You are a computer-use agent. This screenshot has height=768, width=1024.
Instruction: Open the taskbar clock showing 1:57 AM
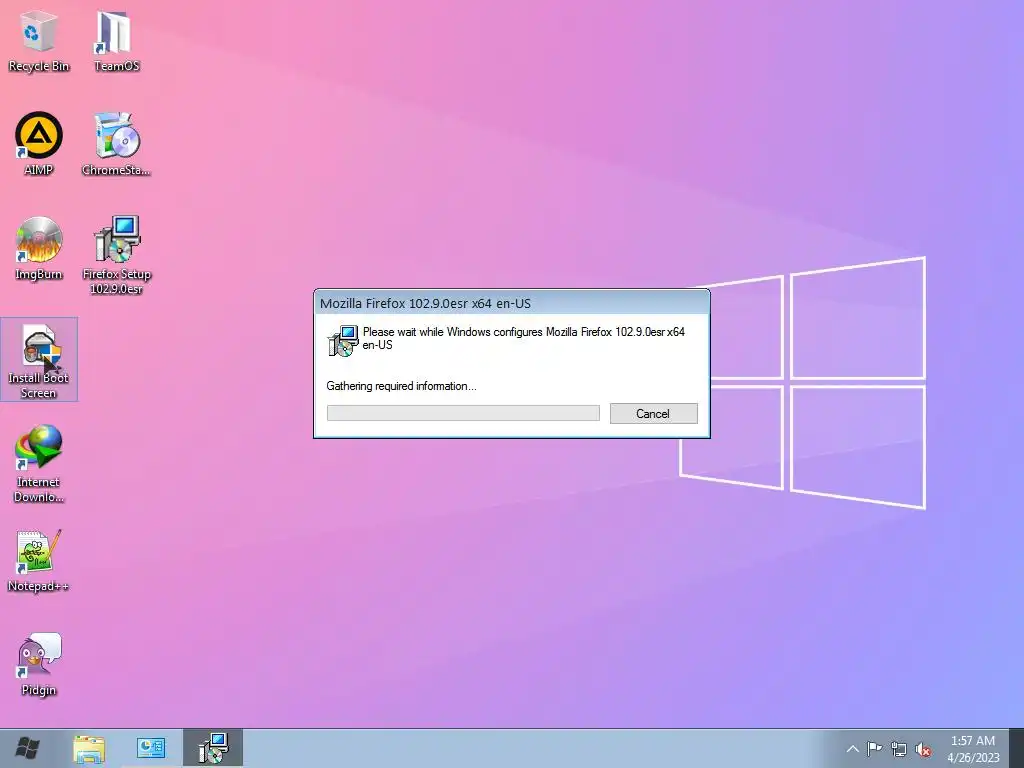(973, 748)
